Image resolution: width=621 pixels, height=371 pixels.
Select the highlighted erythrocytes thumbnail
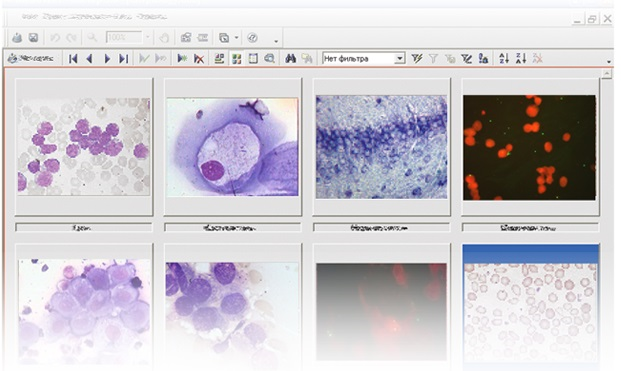click(530, 307)
